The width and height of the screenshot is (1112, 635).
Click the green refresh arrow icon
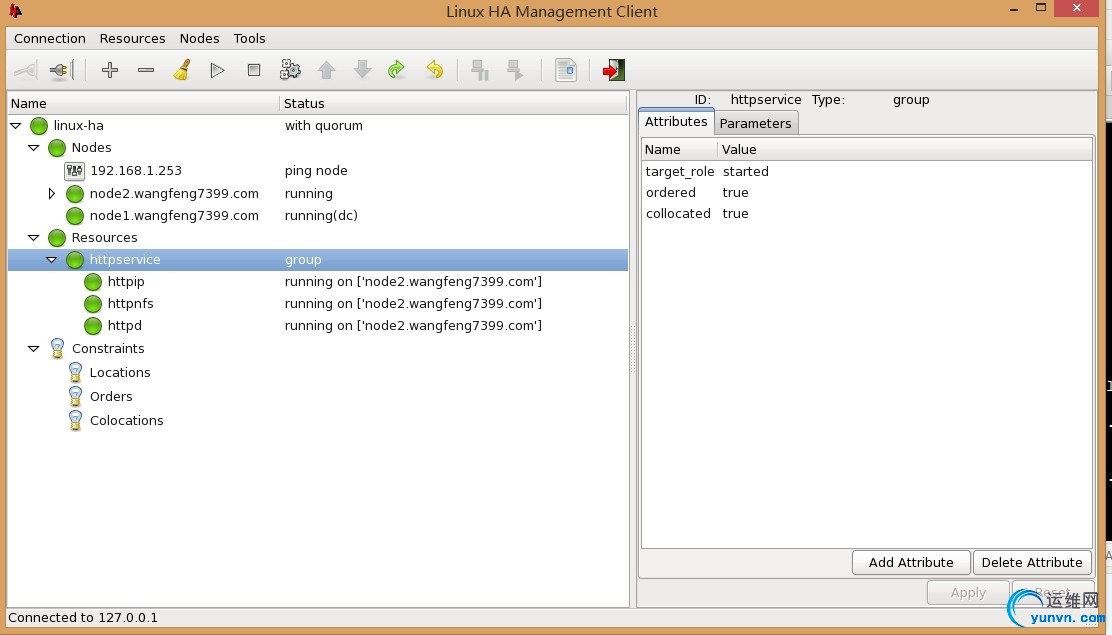[397, 70]
